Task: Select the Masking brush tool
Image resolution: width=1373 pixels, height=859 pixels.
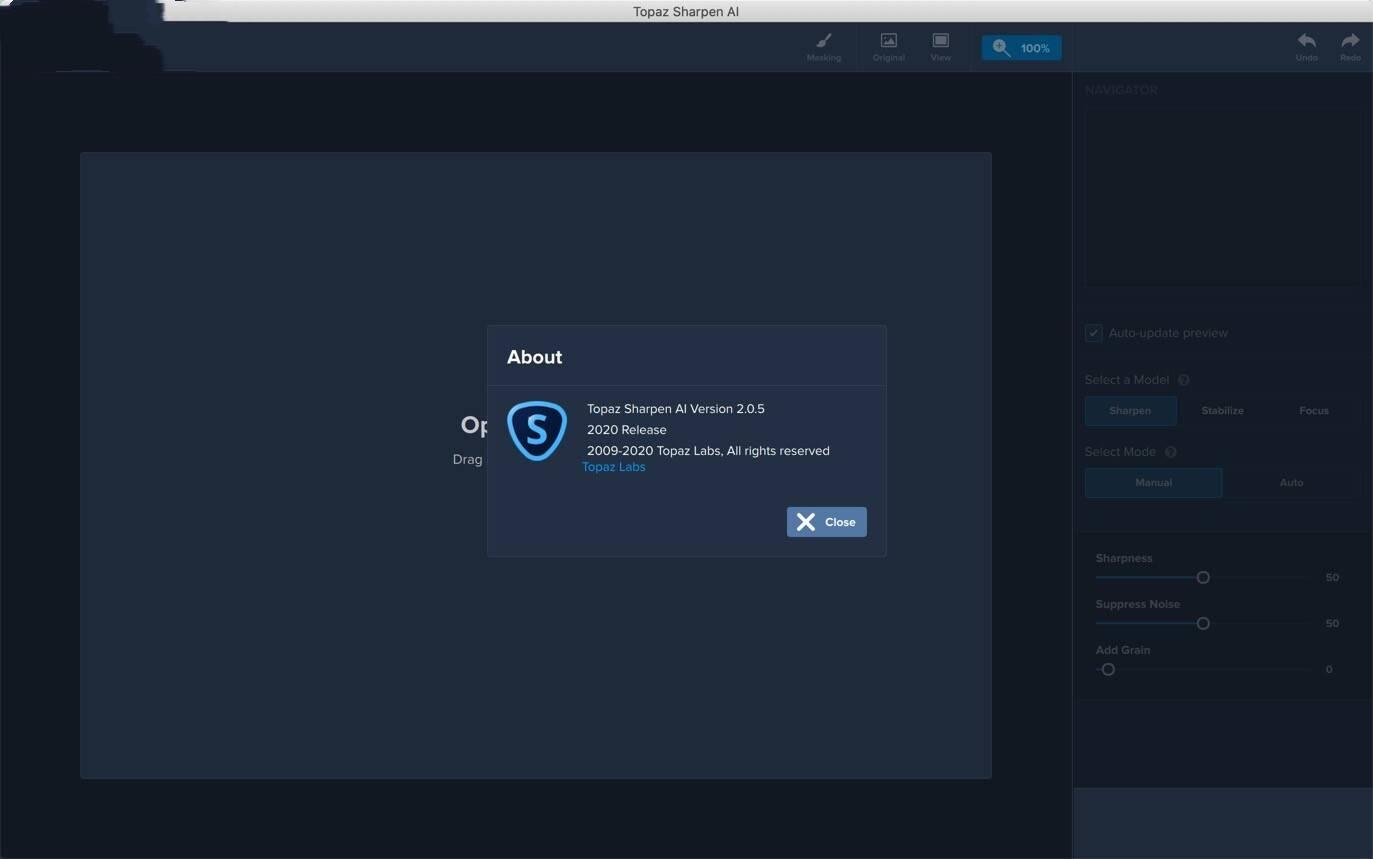Action: (824, 47)
